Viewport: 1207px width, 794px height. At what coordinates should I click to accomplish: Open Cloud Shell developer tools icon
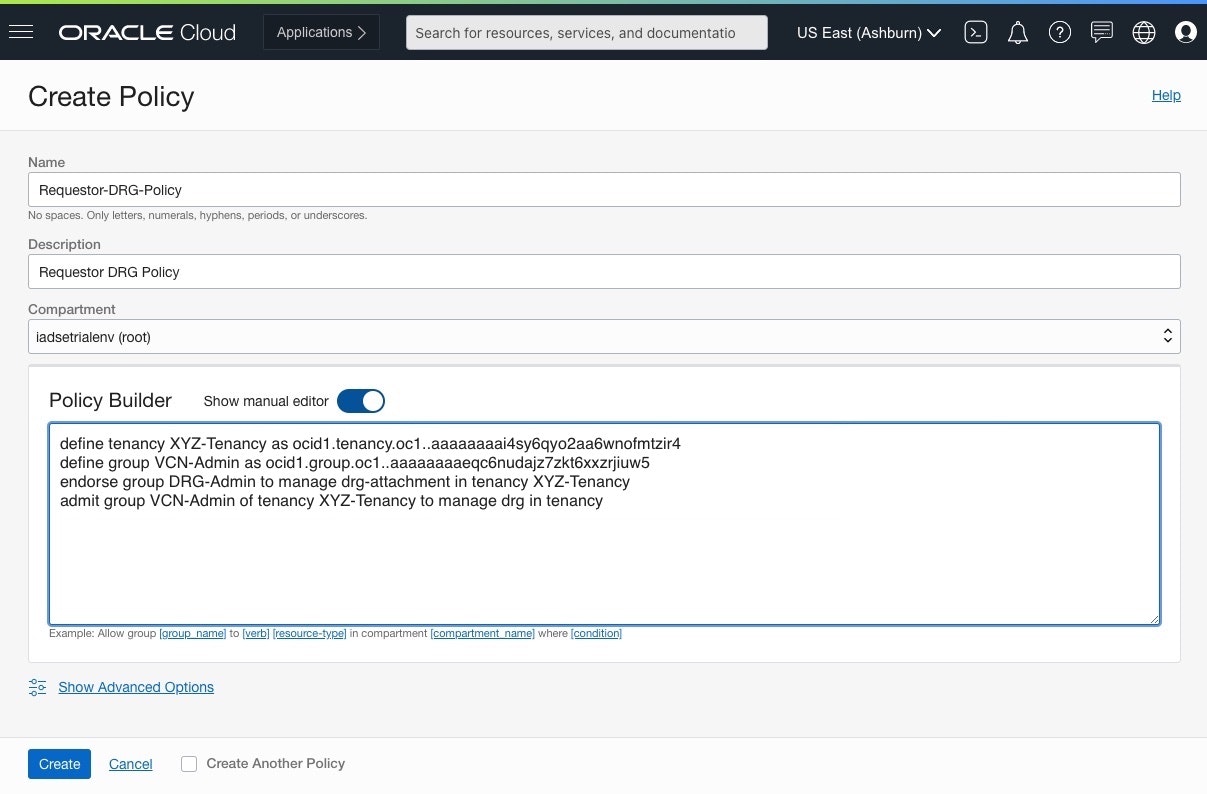(x=976, y=33)
